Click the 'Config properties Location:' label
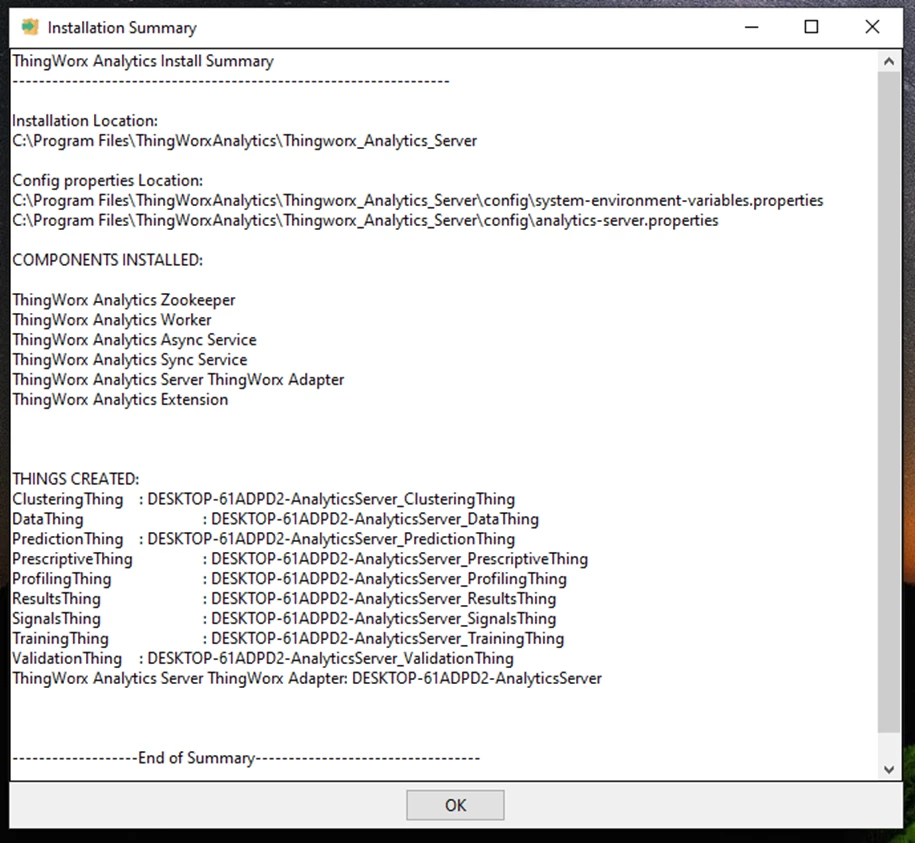915x843 pixels. [108, 180]
